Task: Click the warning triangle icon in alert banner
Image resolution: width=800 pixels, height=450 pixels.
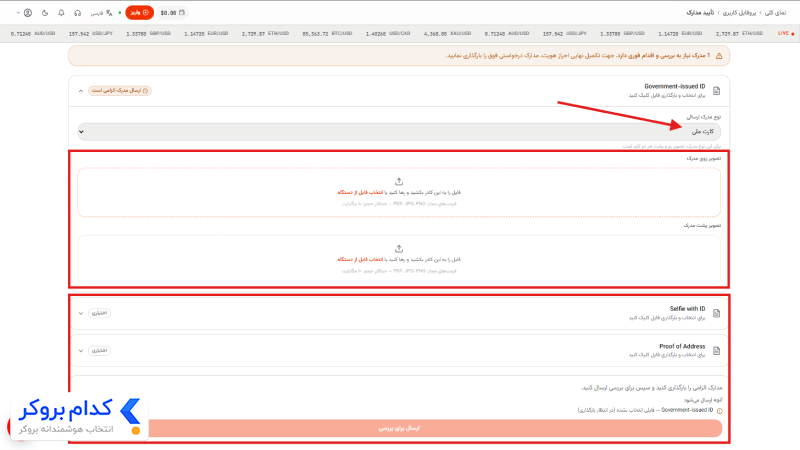Action: pos(719,56)
